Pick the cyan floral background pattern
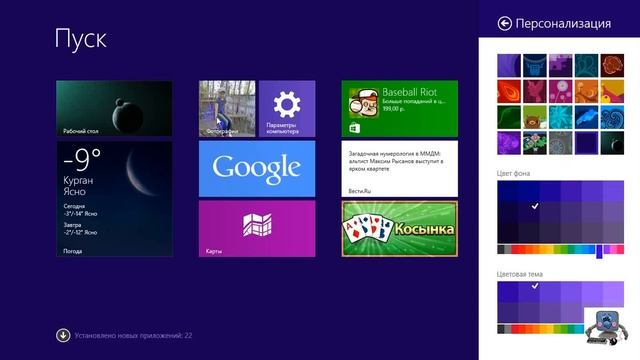640x360 pixels. click(560, 117)
